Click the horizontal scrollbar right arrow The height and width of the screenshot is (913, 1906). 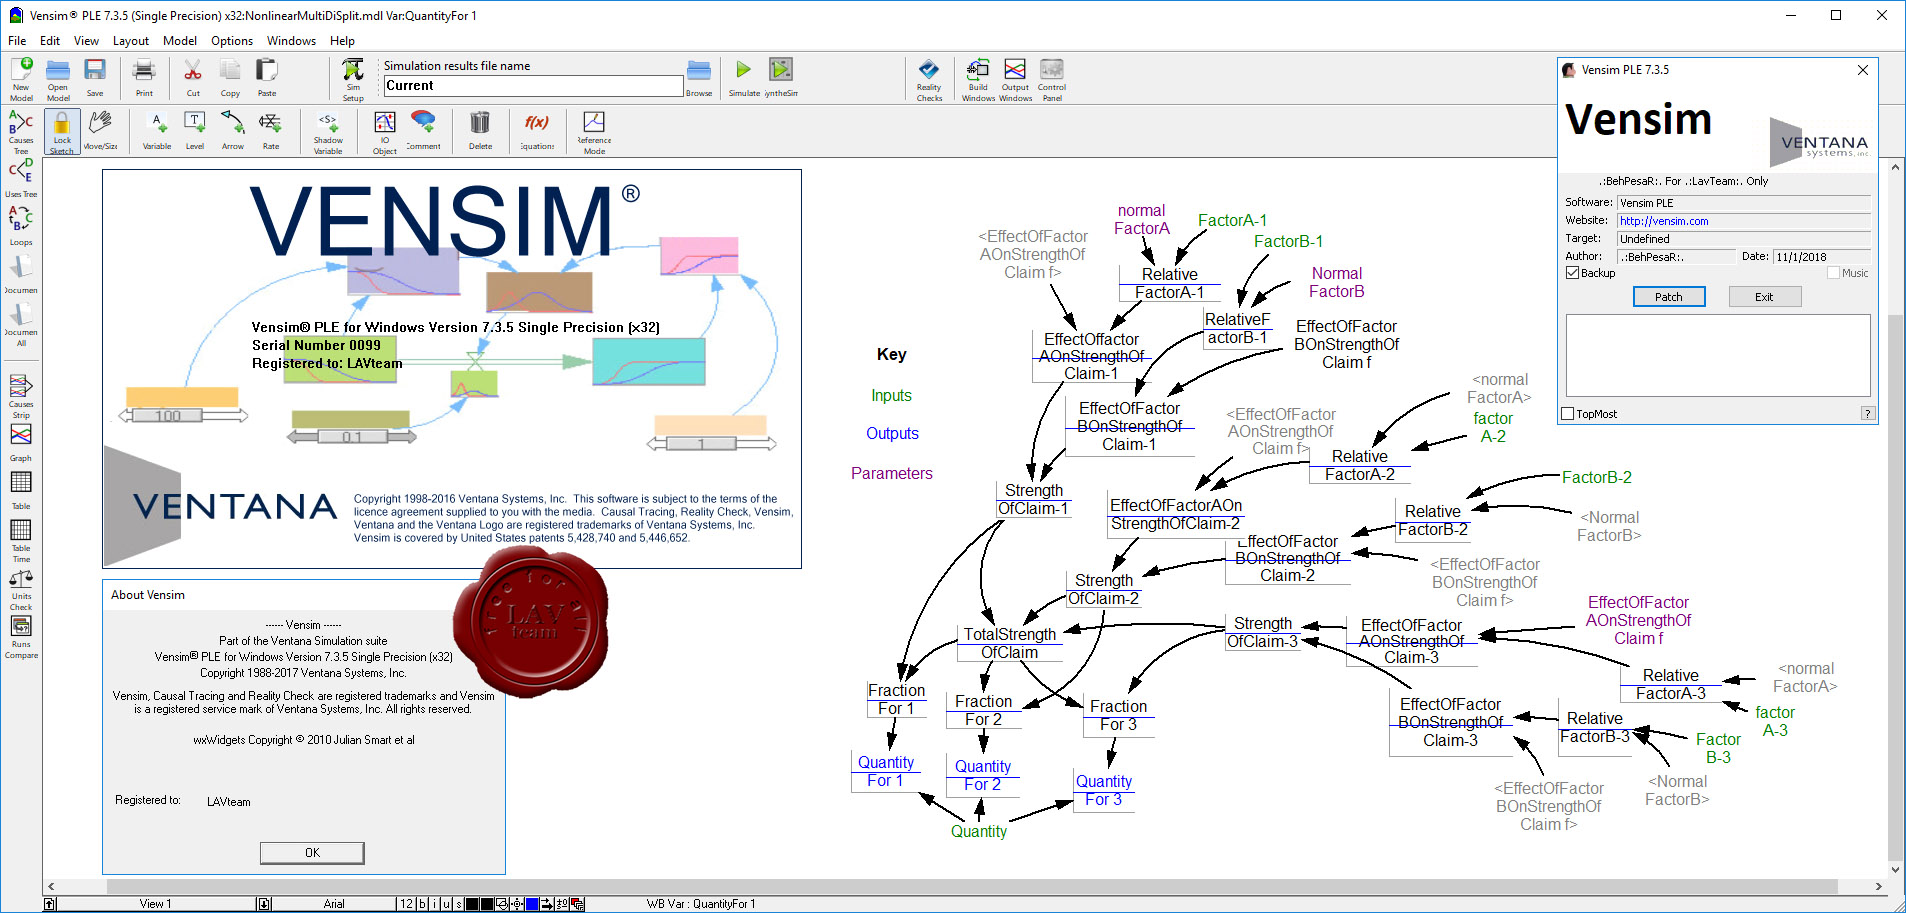[1879, 886]
